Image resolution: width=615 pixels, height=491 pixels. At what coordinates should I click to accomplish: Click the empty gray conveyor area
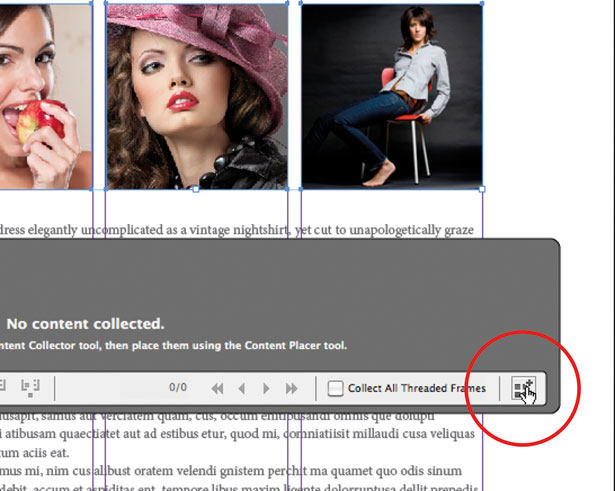[275, 276]
